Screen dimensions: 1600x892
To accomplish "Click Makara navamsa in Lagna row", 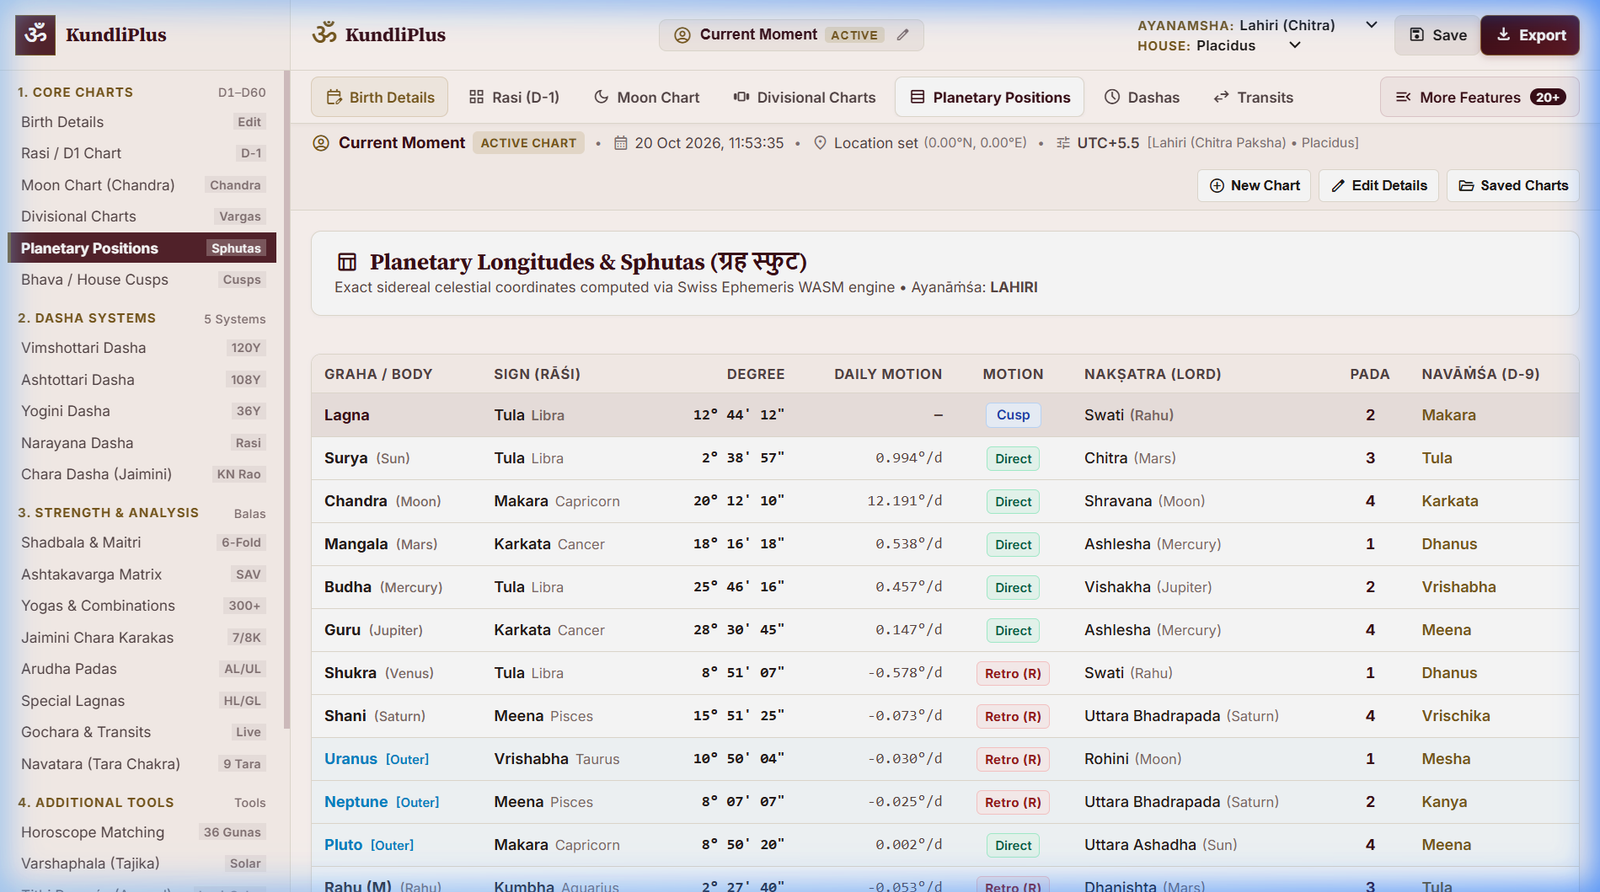I will (x=1449, y=415).
